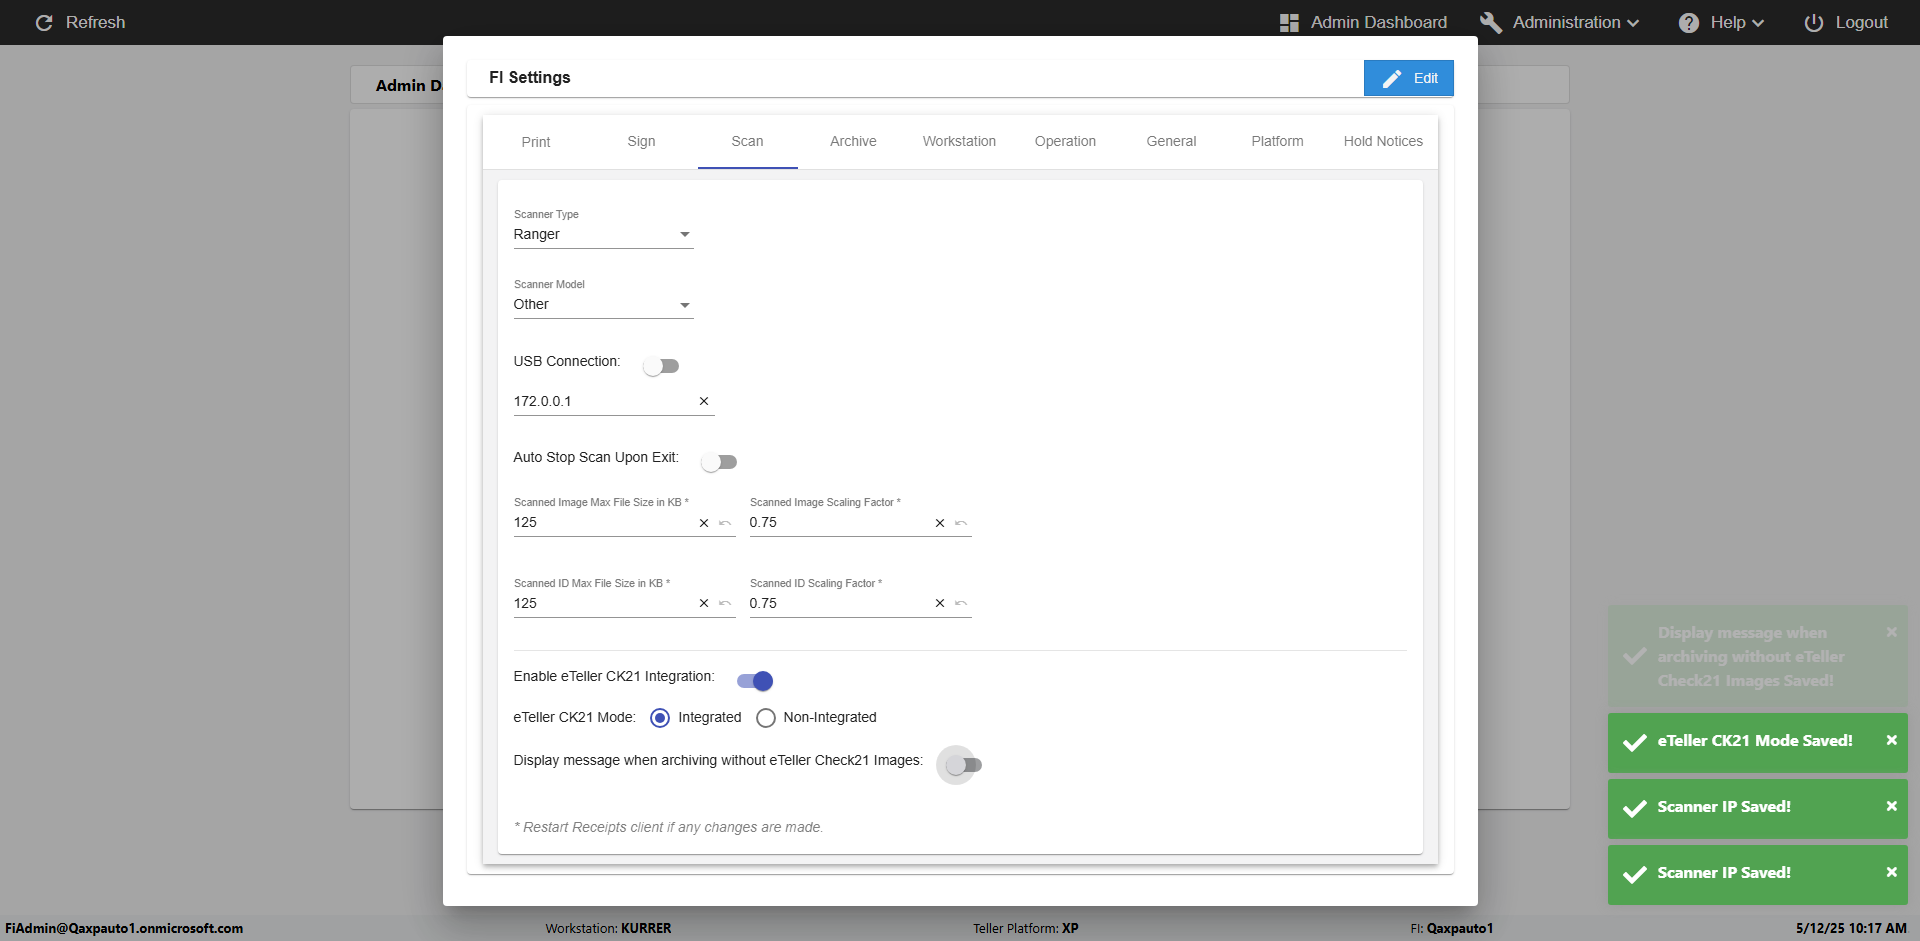Screen dimensions: 1920x941
Task: Clear Scanned Image Scaling Factor value
Action: click(940, 523)
